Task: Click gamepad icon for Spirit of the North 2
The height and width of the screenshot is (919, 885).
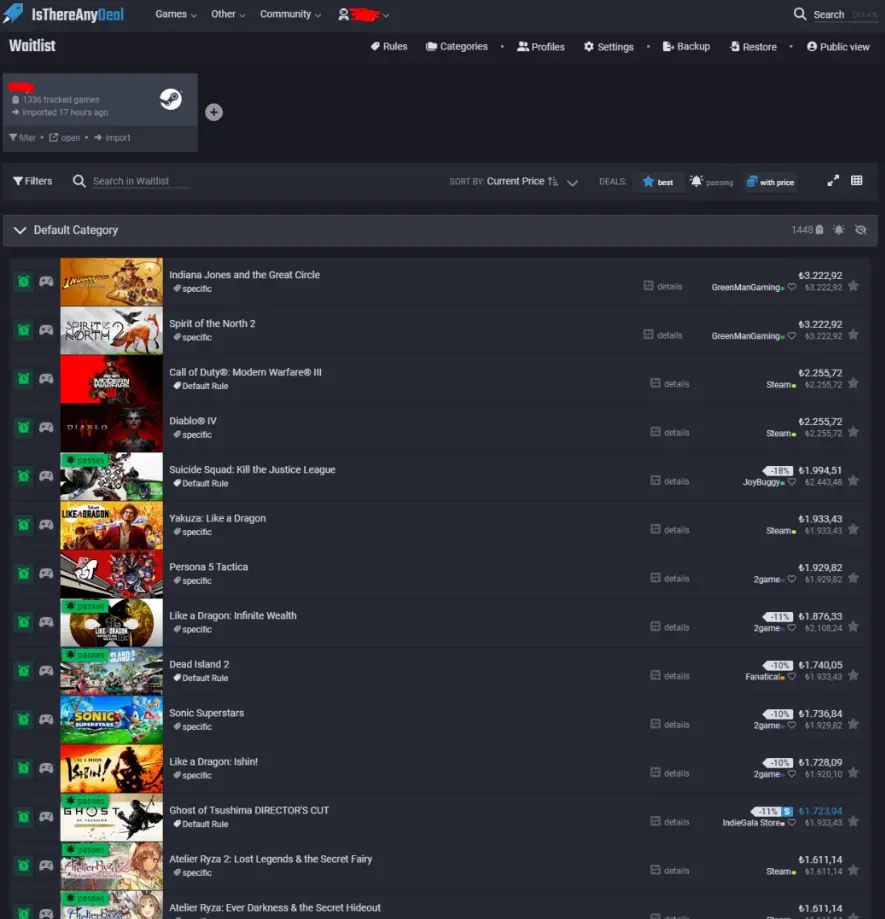Action: (x=46, y=330)
